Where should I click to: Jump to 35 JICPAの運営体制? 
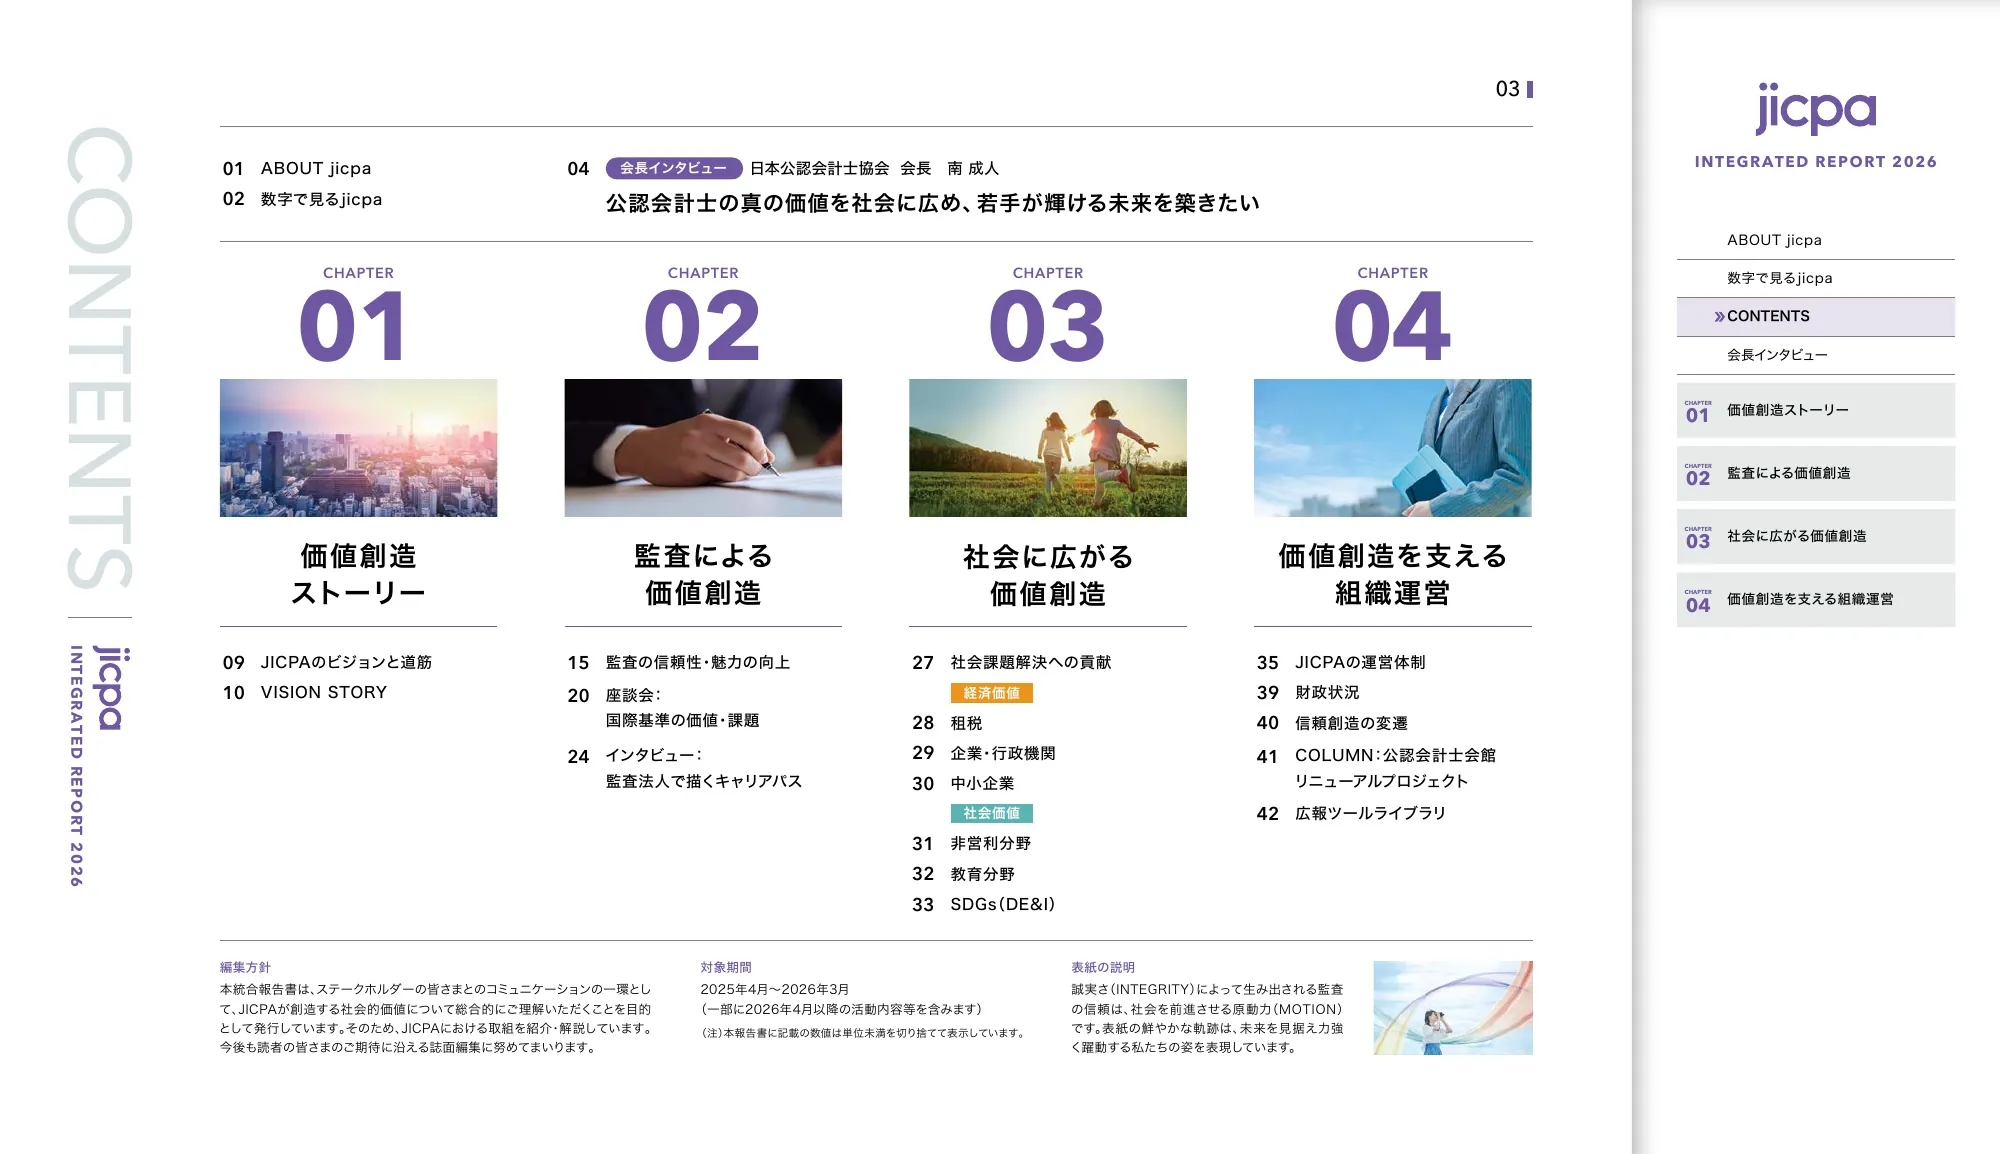pyautogui.click(x=1341, y=662)
